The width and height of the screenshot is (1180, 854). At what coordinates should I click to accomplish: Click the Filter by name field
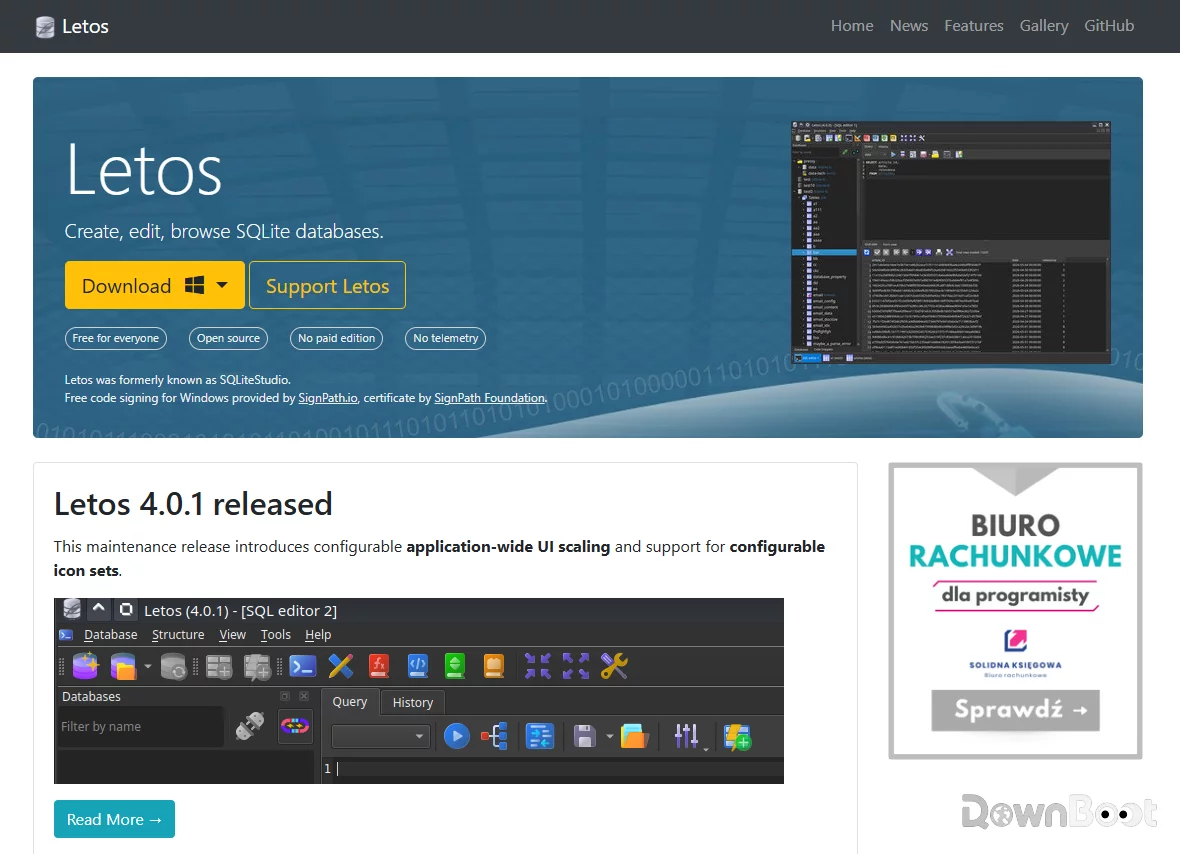(141, 727)
